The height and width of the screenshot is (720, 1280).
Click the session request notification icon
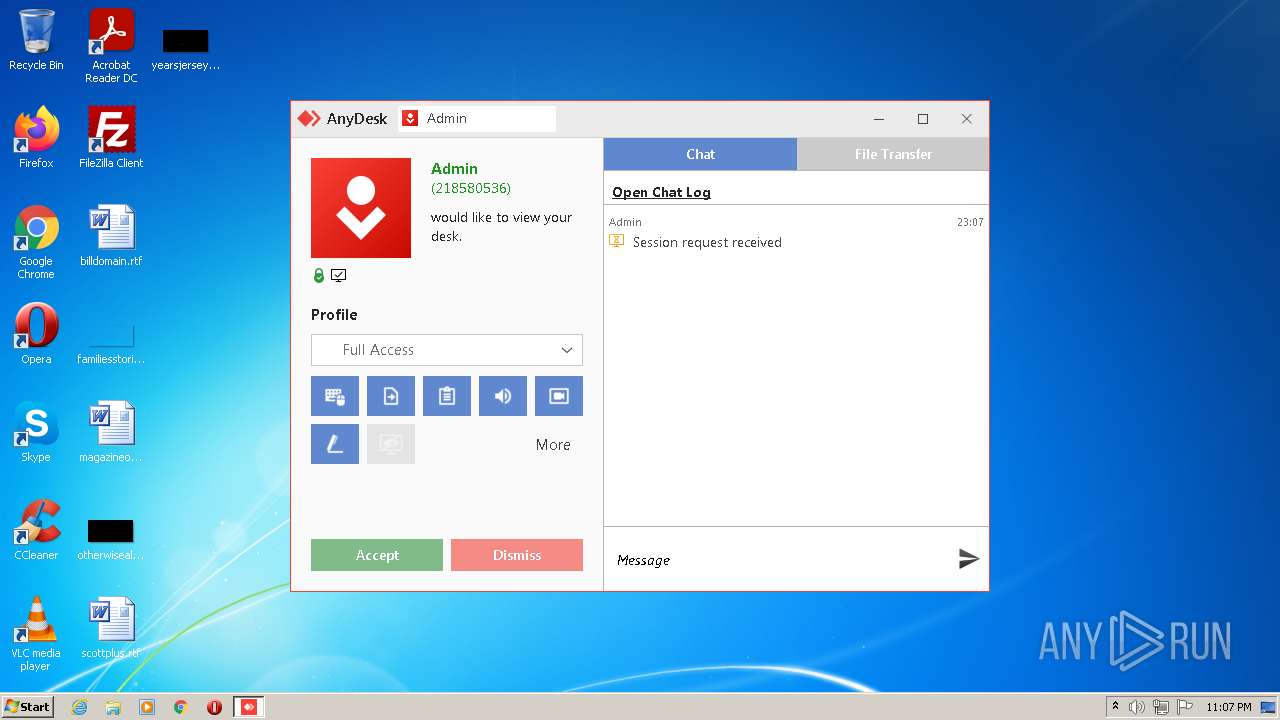coord(617,241)
